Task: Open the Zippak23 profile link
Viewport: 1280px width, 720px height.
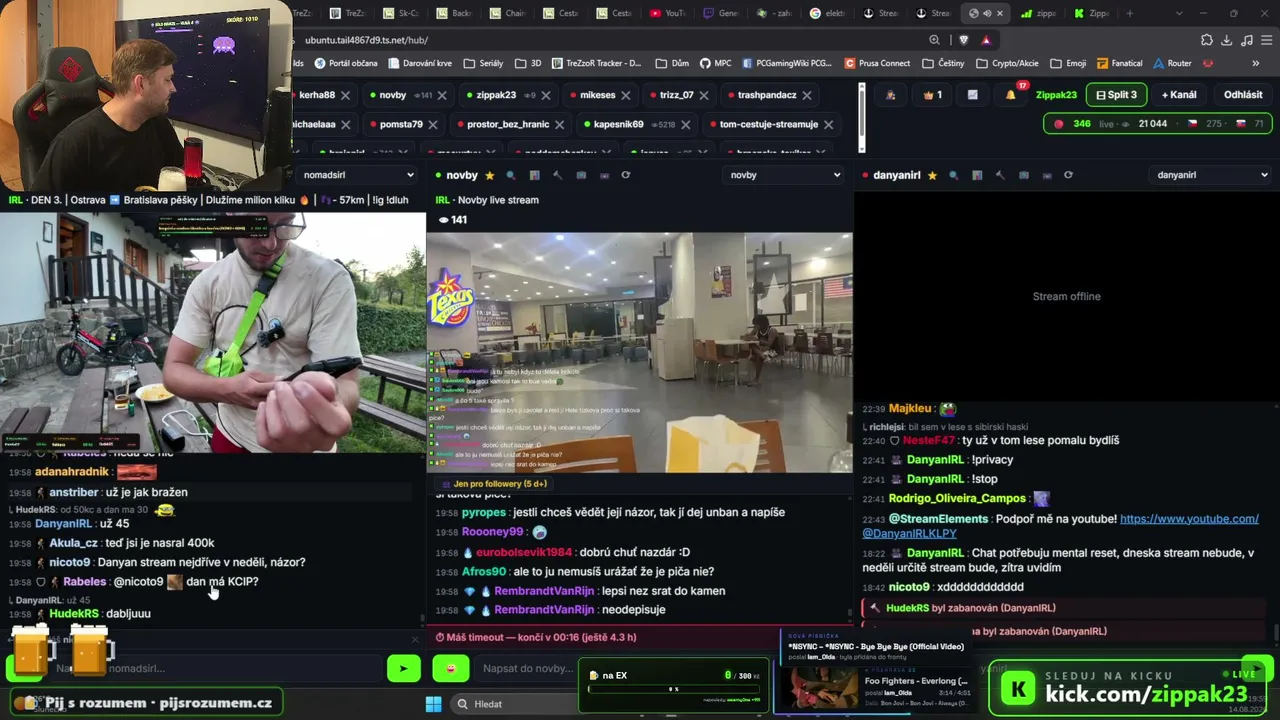Action: tap(1056, 95)
